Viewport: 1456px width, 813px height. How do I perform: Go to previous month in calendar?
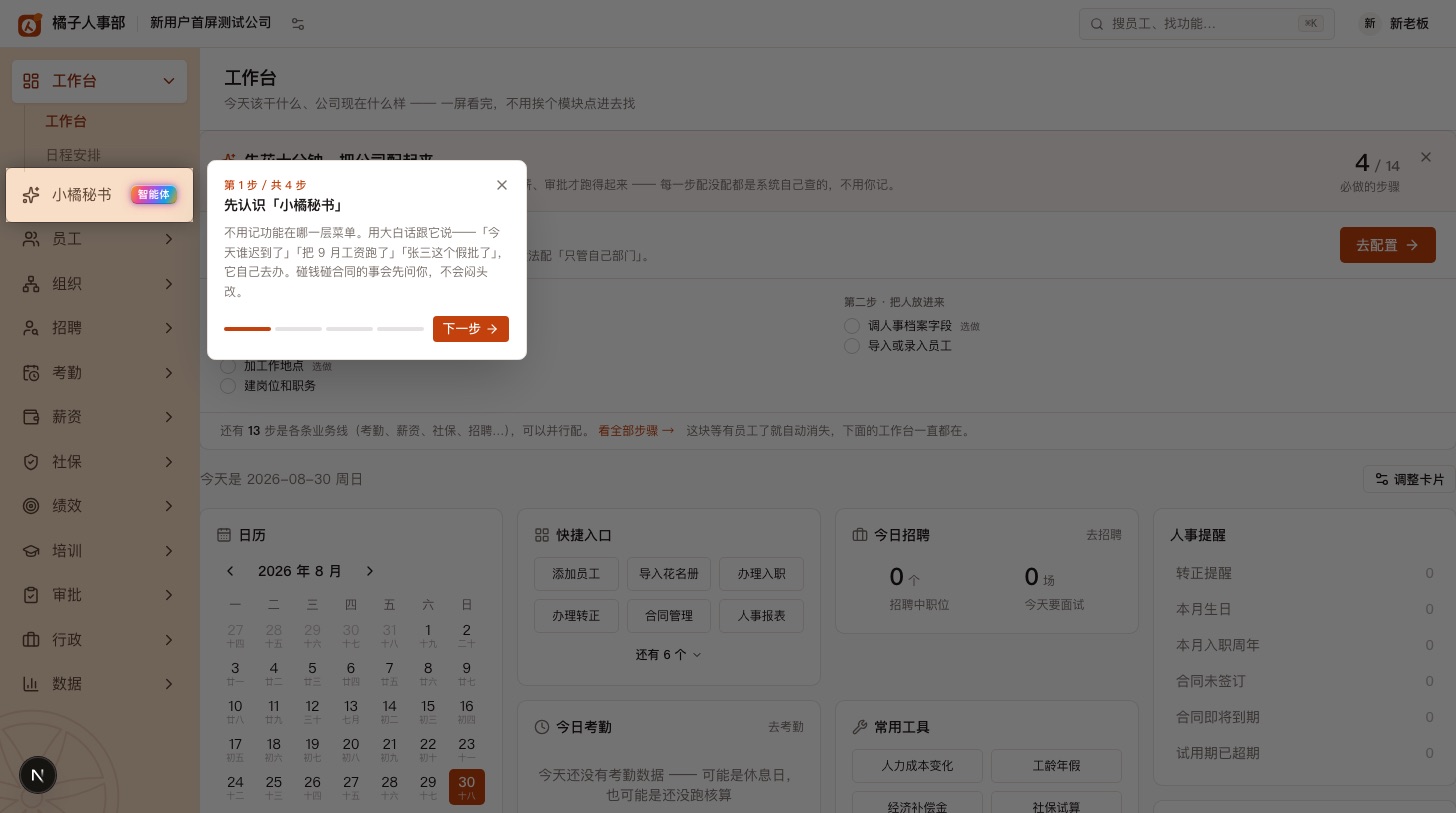(x=230, y=571)
